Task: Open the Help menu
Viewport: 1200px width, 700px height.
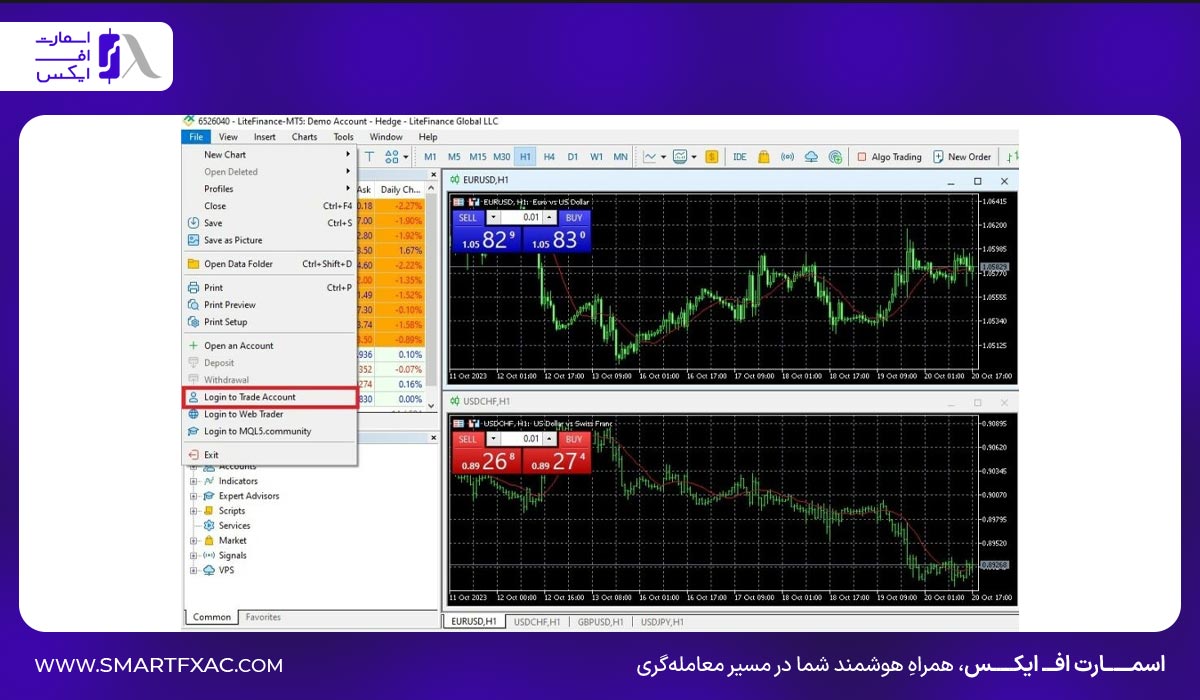Action: click(x=428, y=137)
